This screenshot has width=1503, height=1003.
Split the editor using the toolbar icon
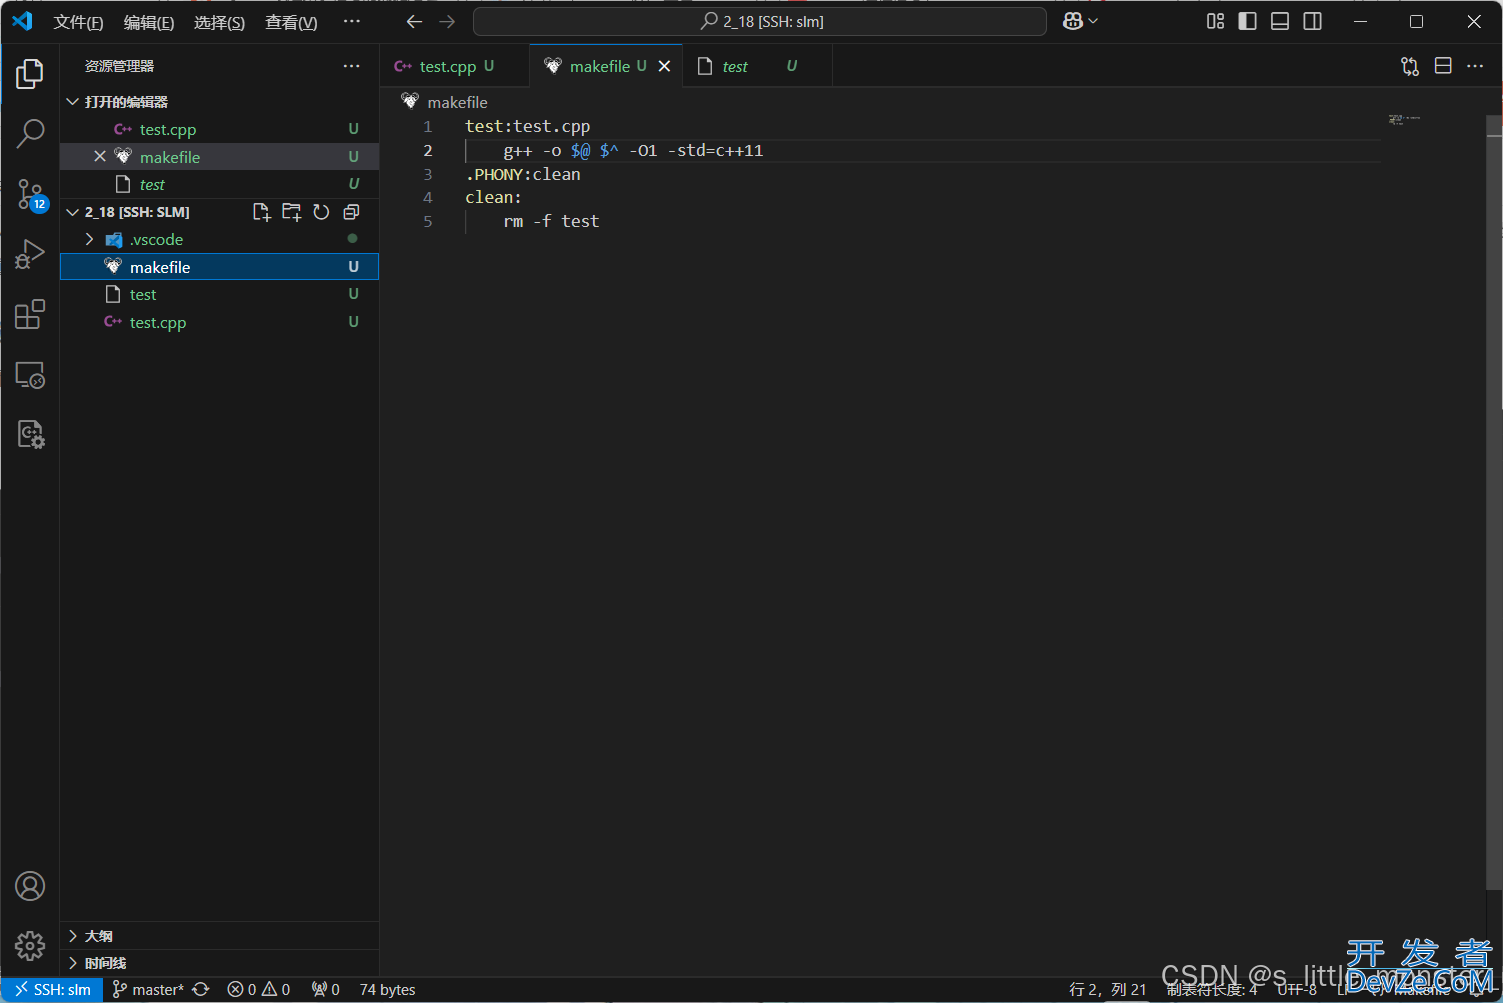point(1443,66)
